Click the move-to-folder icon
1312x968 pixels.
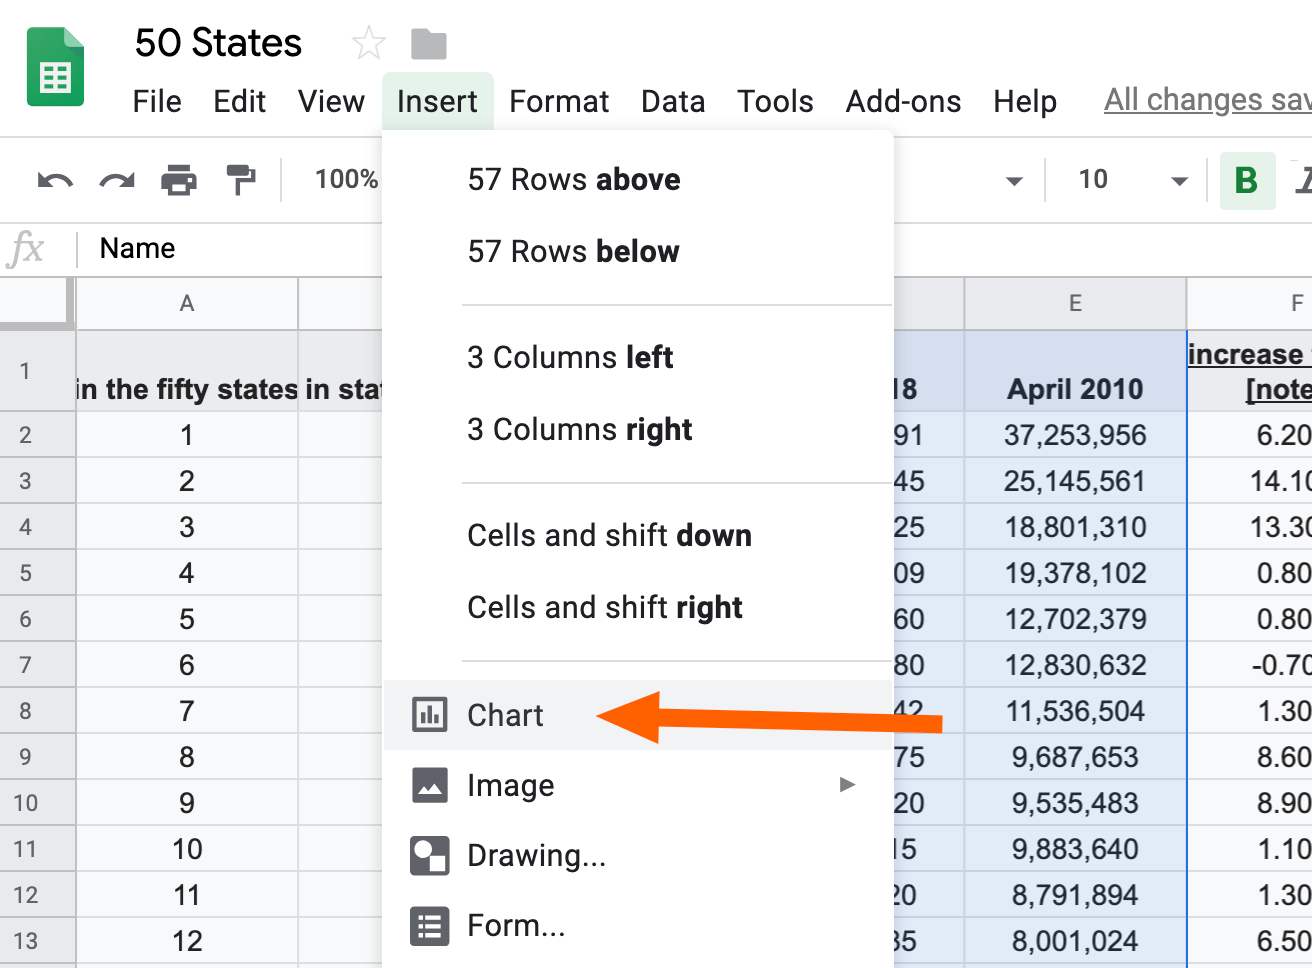point(429,44)
